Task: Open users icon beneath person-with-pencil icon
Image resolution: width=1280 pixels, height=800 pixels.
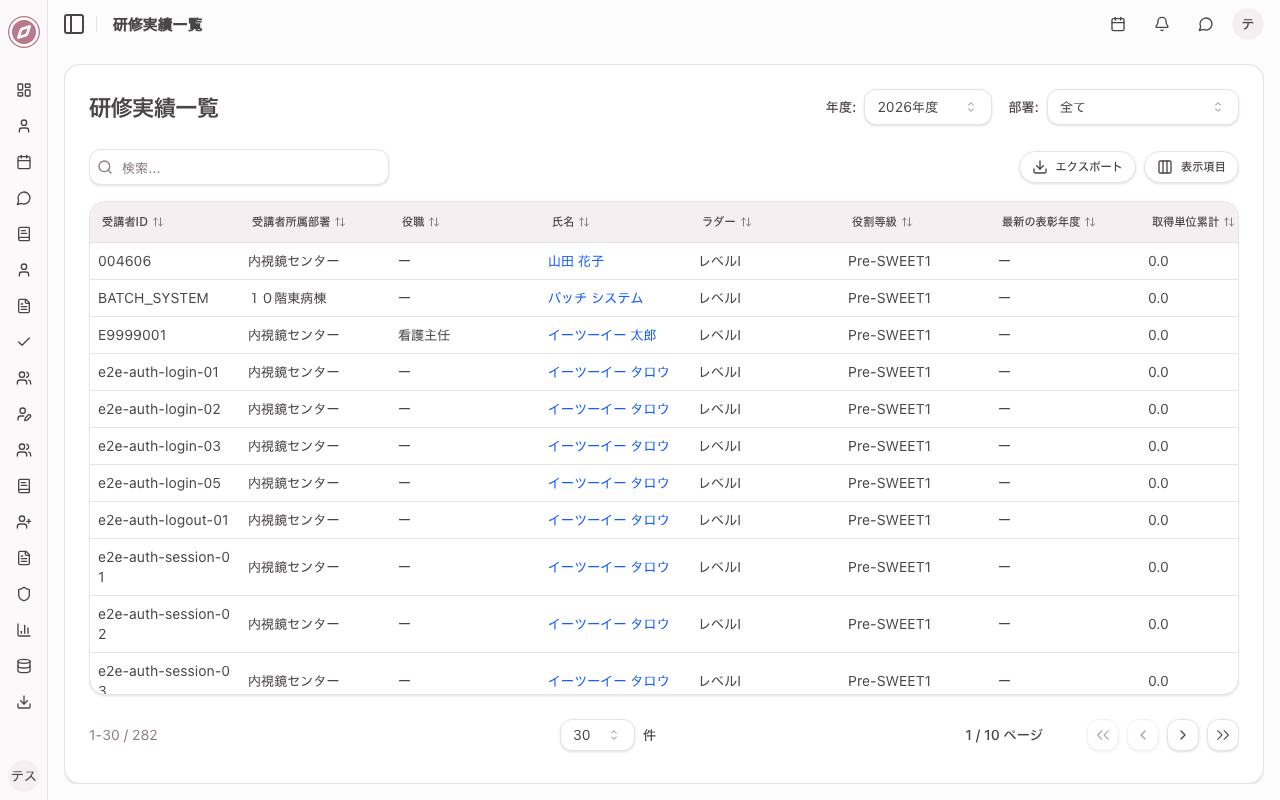Action: (x=24, y=450)
